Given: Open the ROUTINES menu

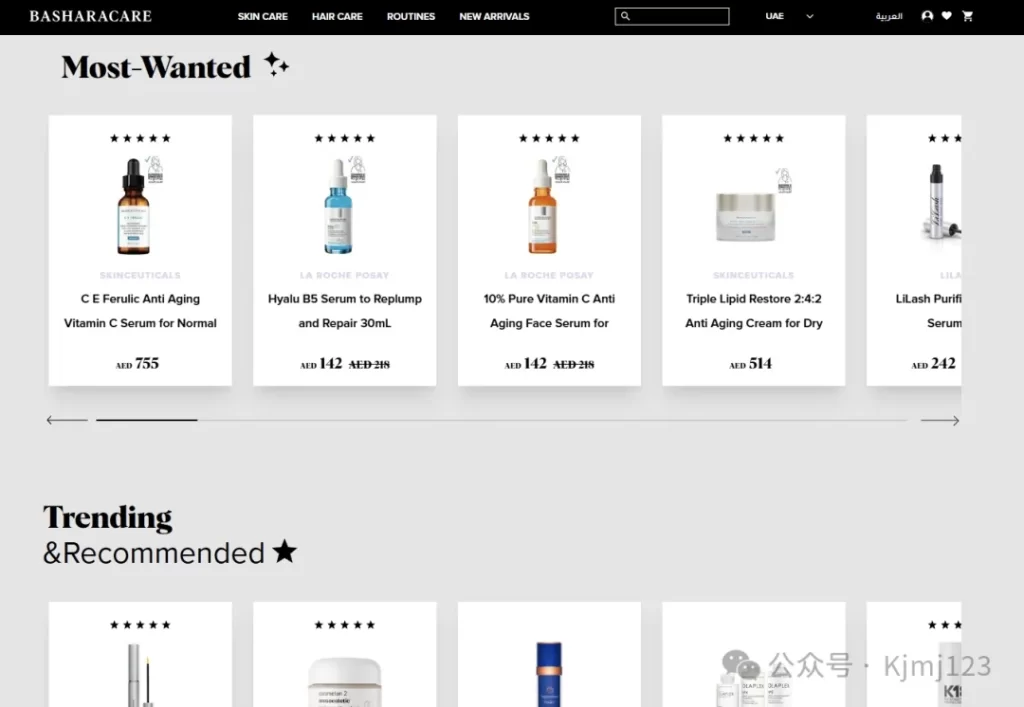Looking at the screenshot, I should [x=411, y=16].
